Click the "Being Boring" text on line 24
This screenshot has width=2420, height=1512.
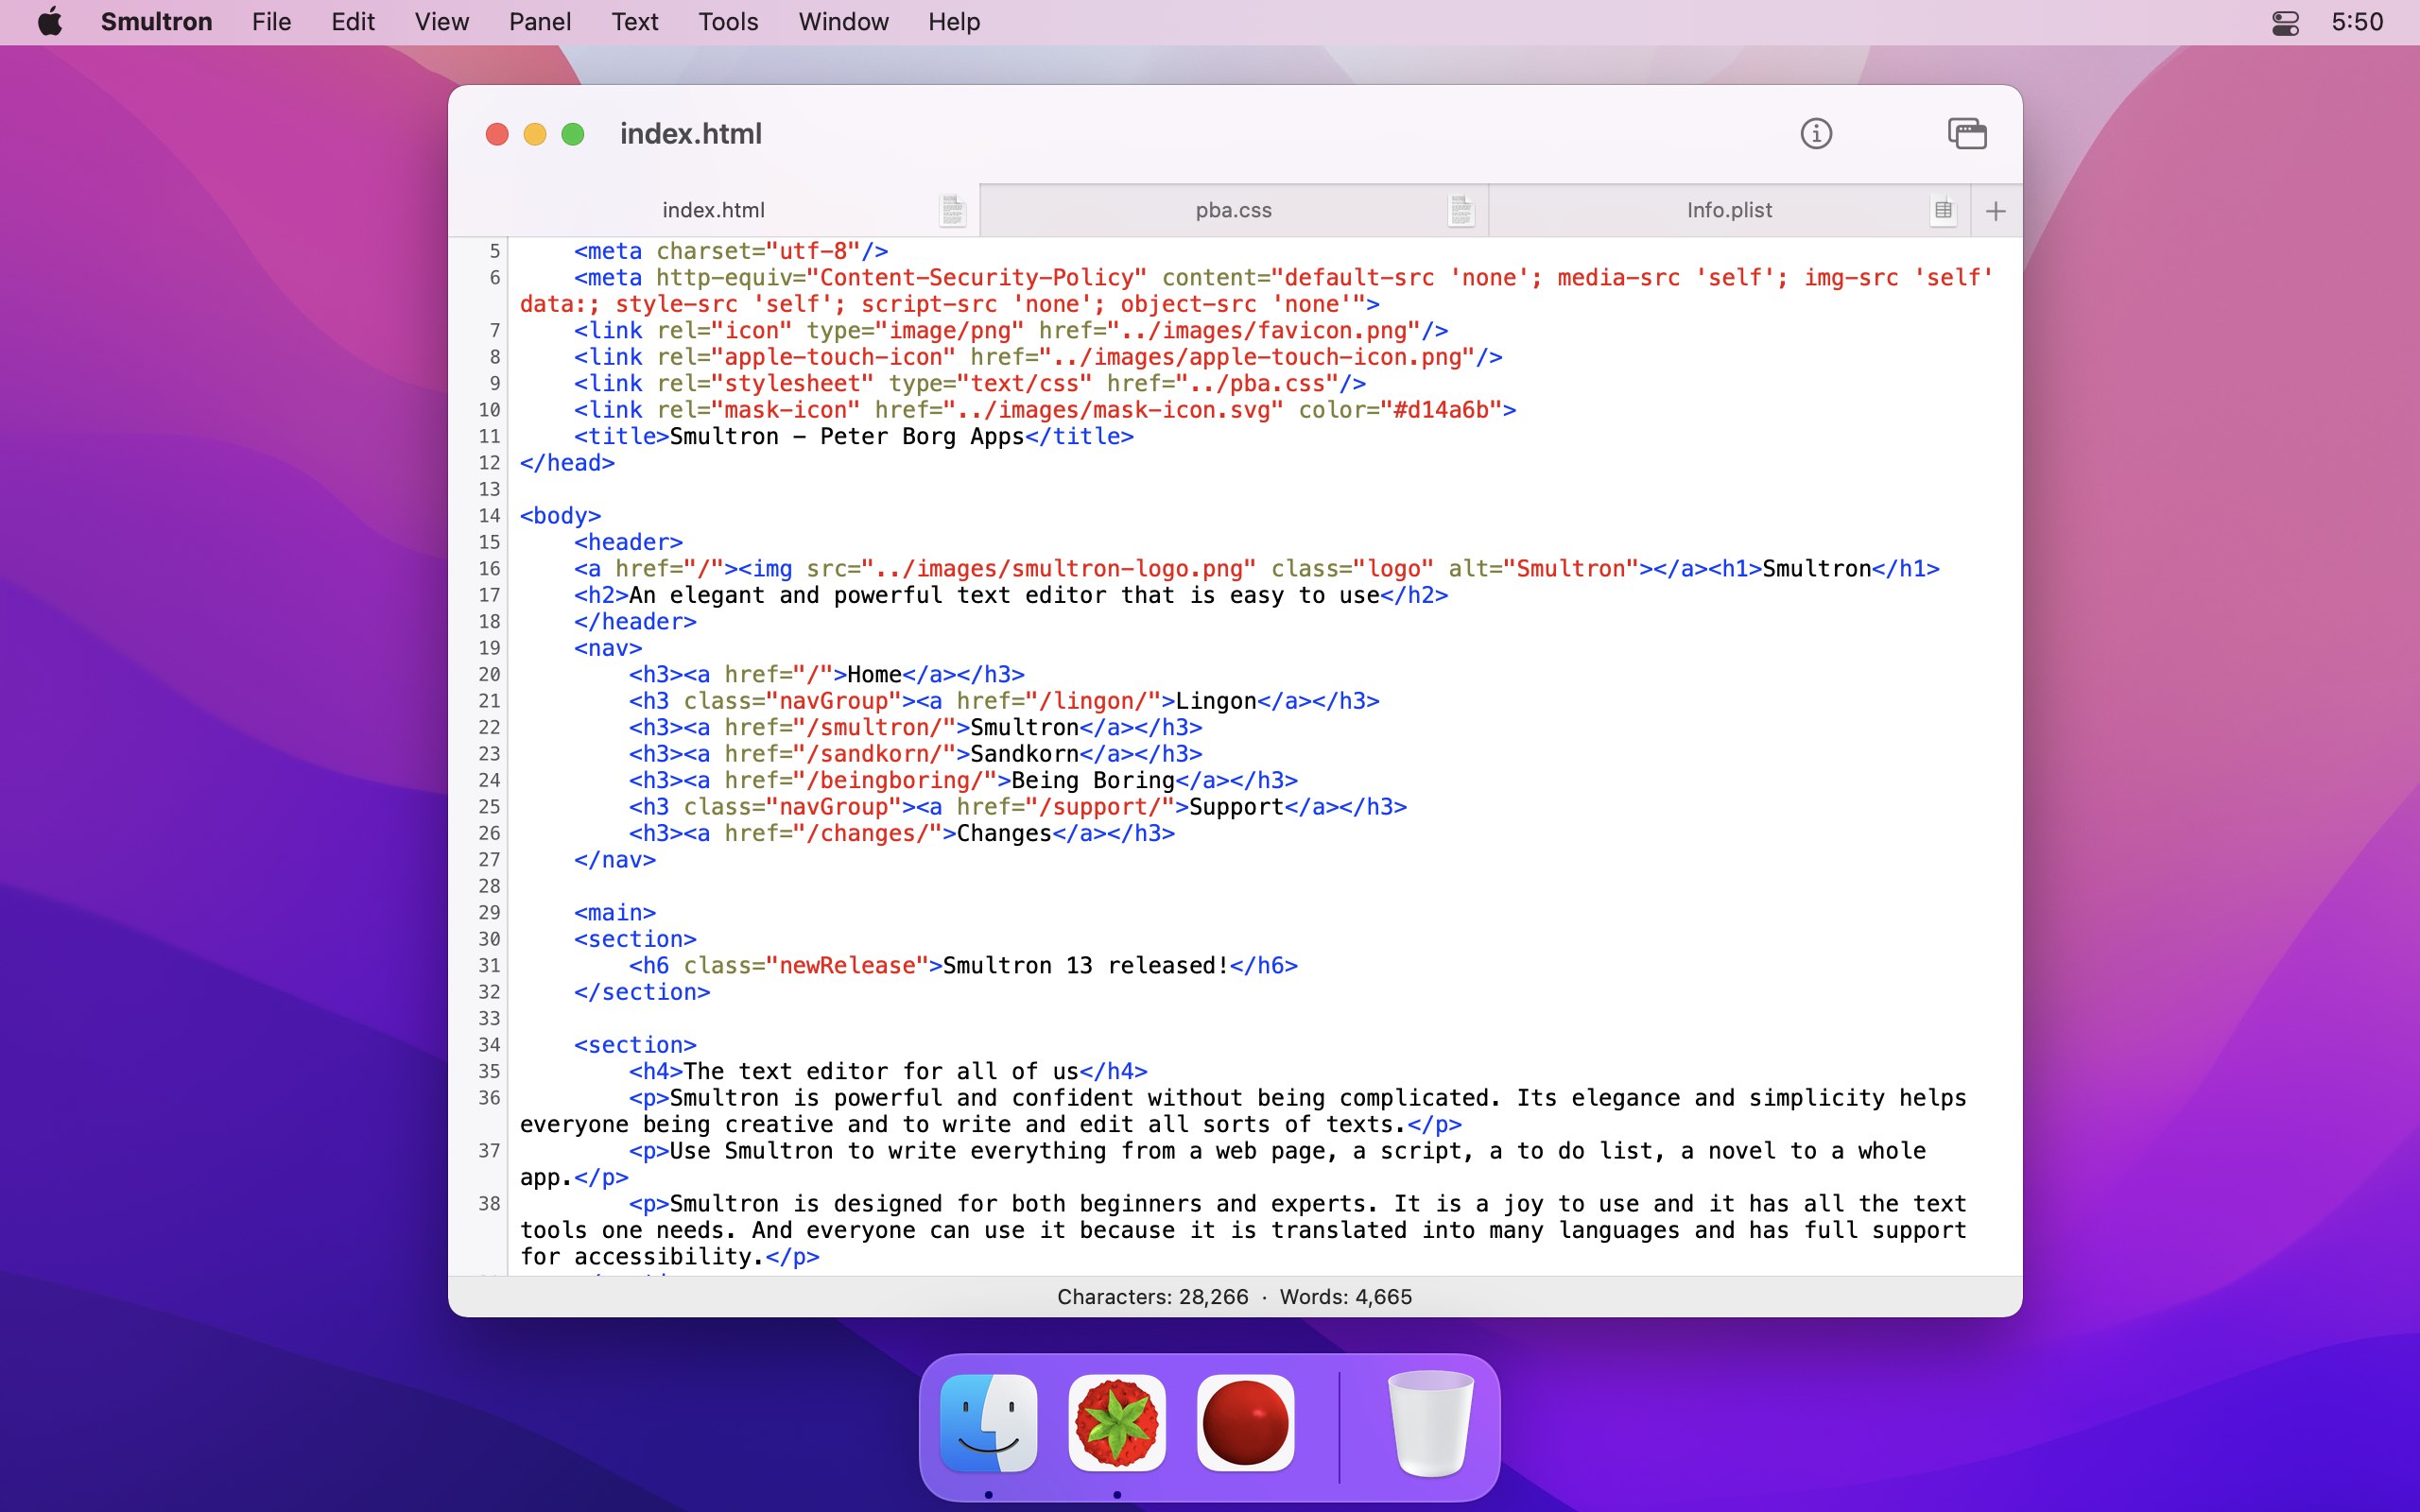tap(1092, 781)
